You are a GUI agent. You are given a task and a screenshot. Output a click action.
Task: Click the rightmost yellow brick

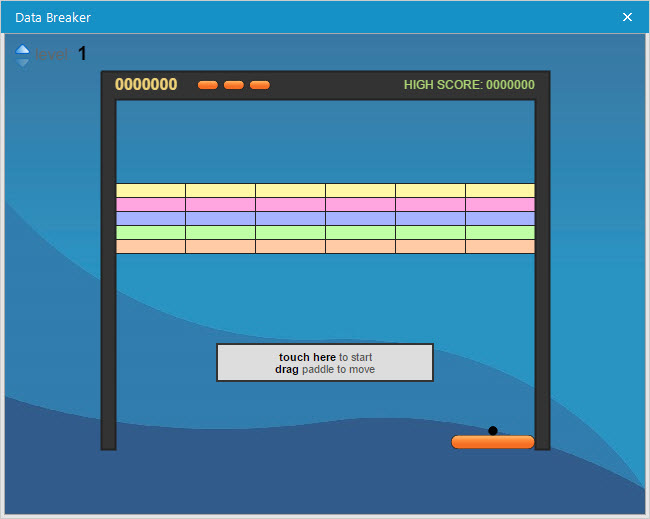click(x=500, y=190)
